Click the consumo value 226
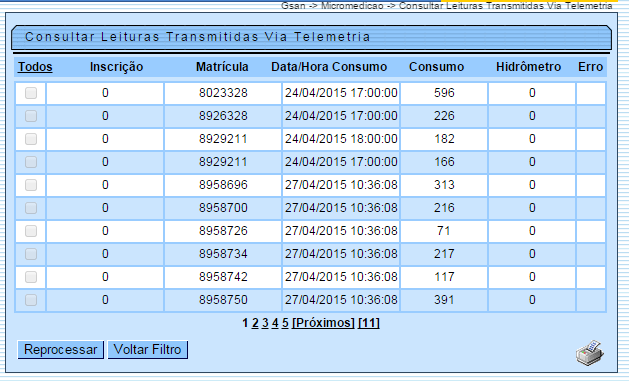Viewport: 629px width, 381px height. 444,116
